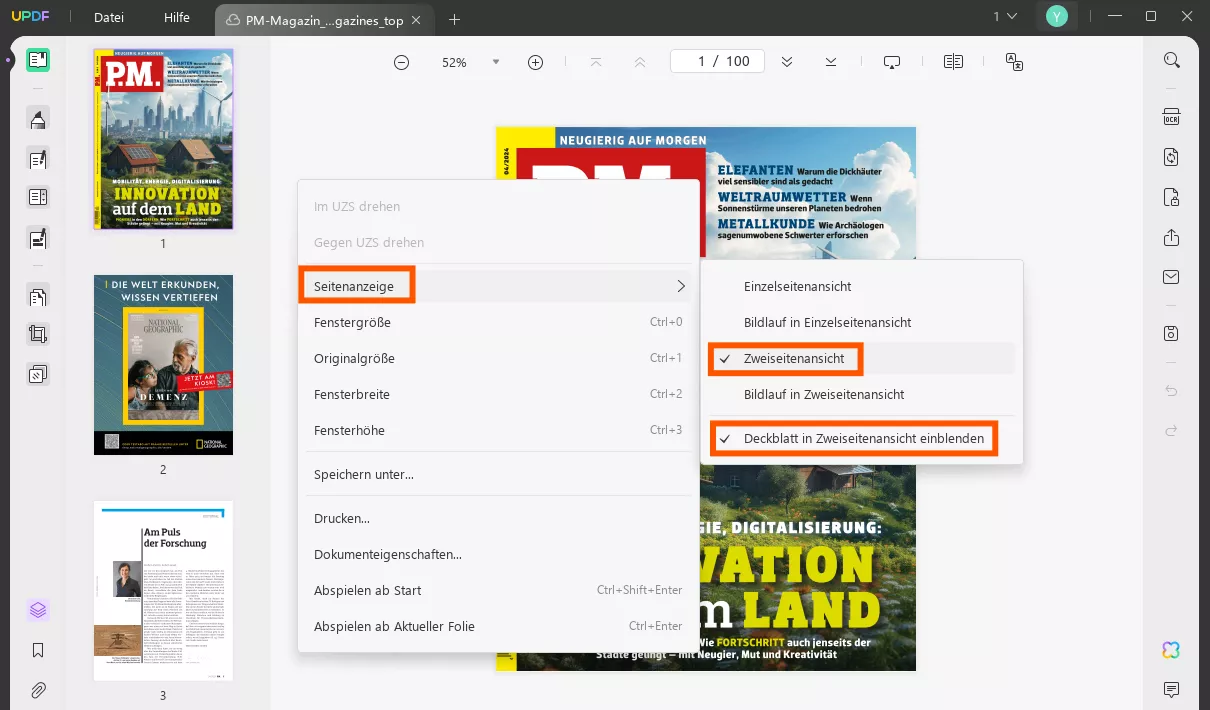Viewport: 1210px width, 710px height.
Task: Open the Layers panel icon
Action: [x=38, y=610]
